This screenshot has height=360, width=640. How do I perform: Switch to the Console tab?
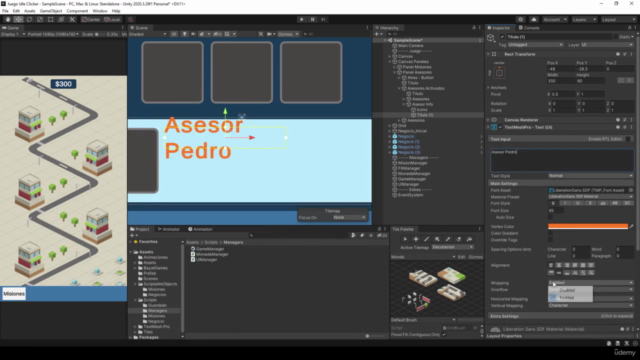tap(529, 28)
